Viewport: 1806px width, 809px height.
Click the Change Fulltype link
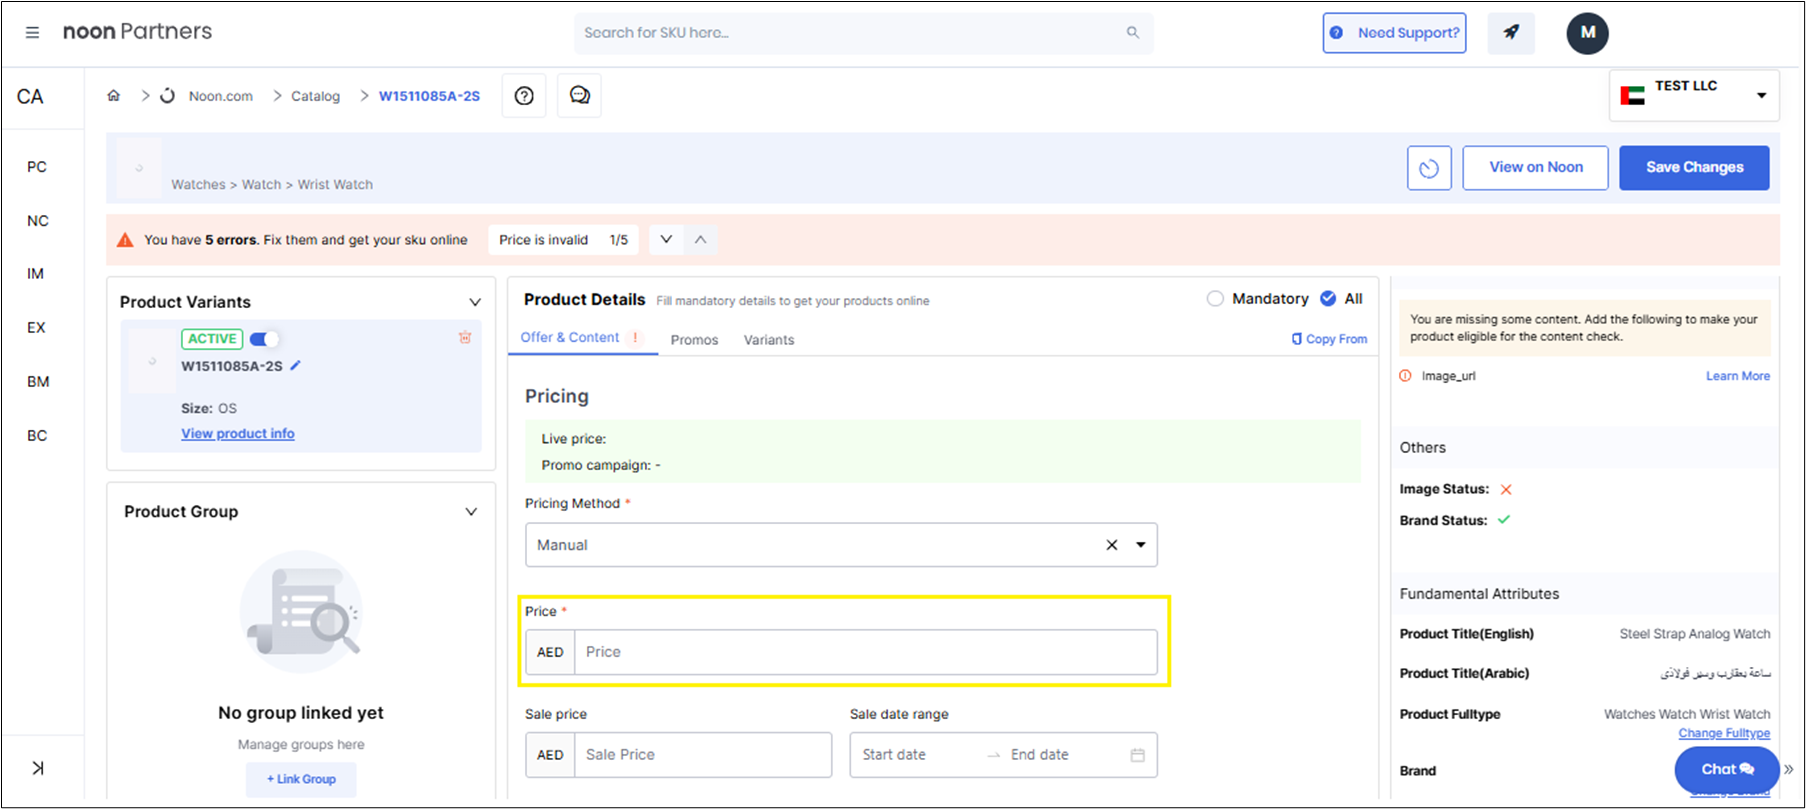(x=1724, y=733)
